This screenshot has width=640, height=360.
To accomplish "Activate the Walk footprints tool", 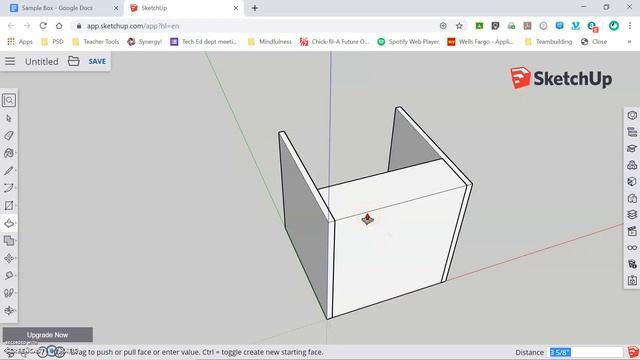I will click(9, 293).
